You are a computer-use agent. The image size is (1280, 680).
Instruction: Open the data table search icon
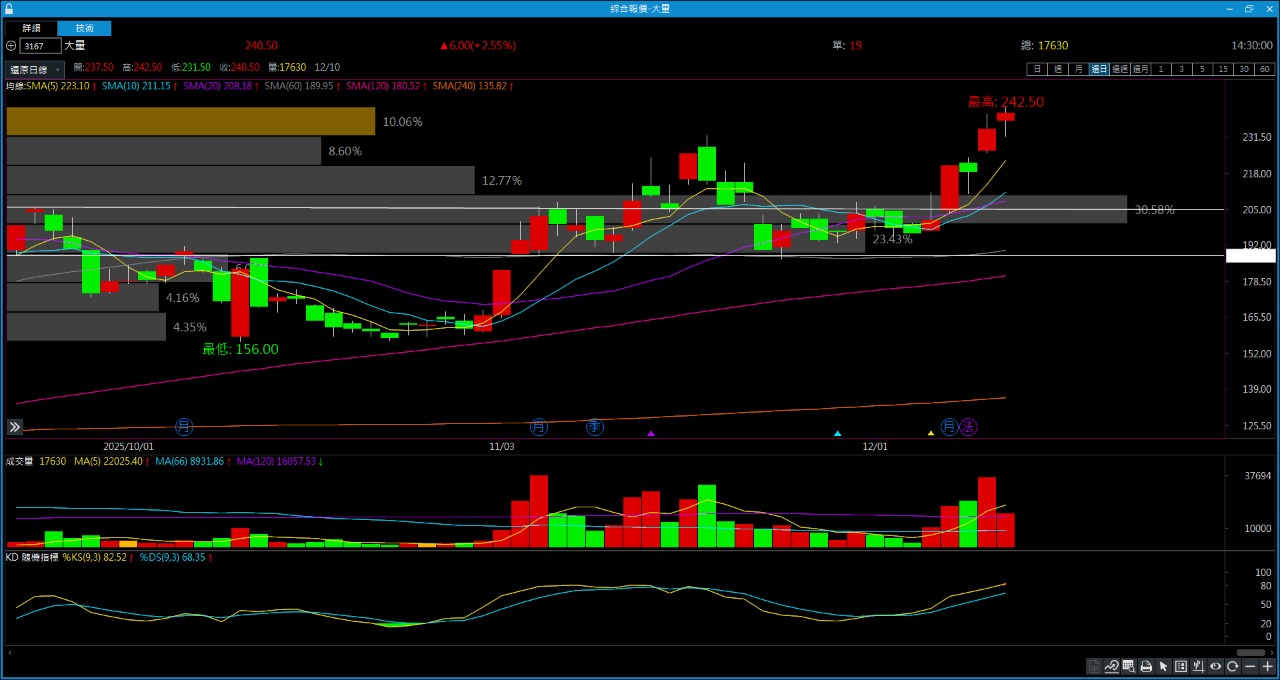[x=1128, y=667]
